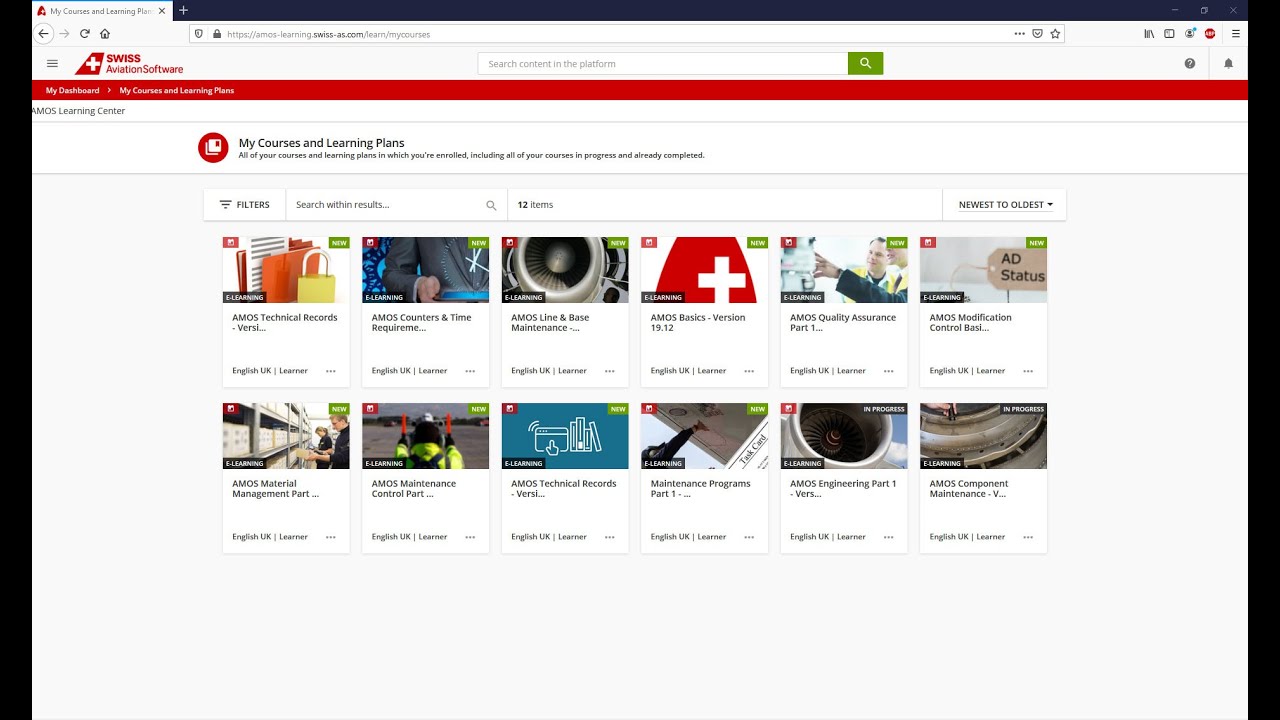1280x720 pixels.
Task: Open the Newest to Oldest sort dropdown
Action: click(1005, 205)
